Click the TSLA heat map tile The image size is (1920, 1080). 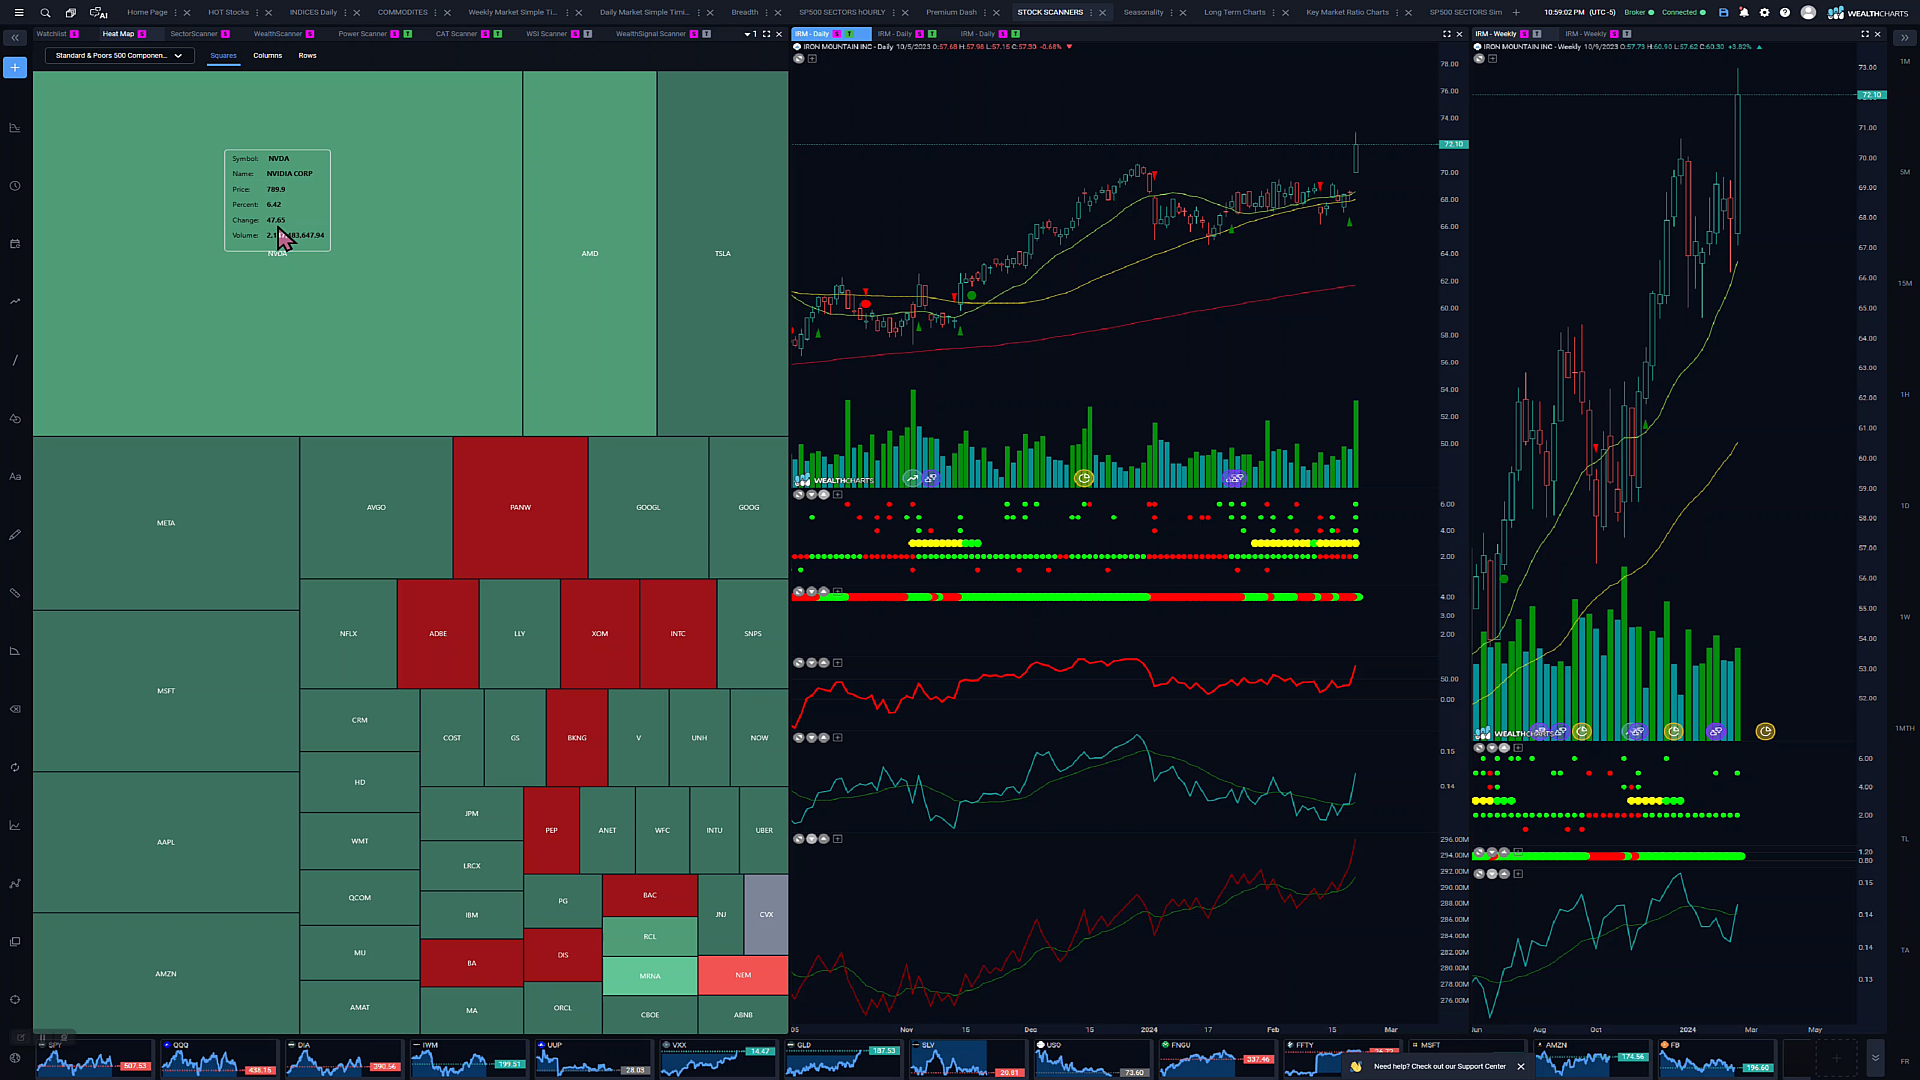pyautogui.click(x=722, y=253)
